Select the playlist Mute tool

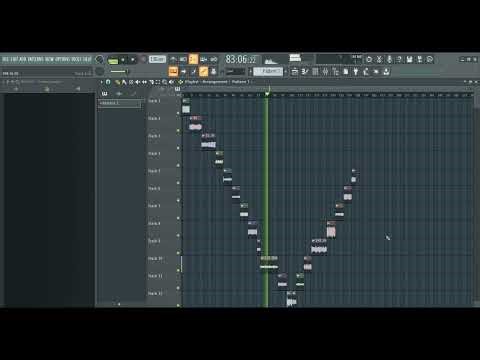click(137, 82)
